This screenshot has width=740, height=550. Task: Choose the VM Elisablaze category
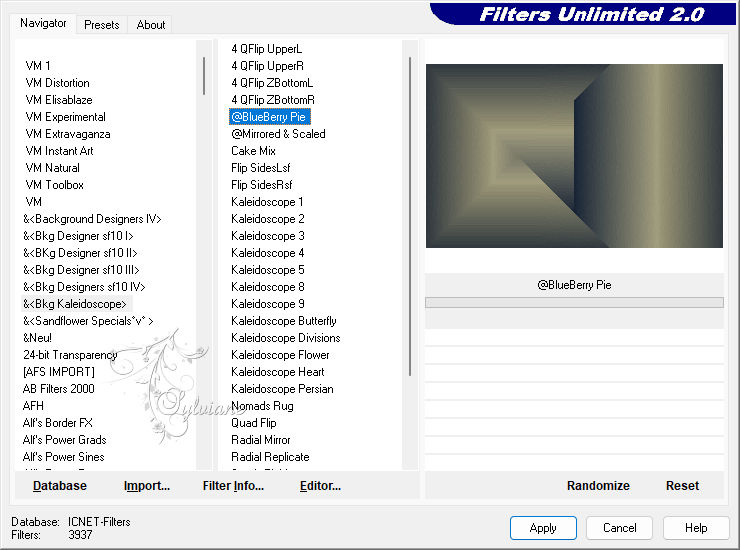[x=59, y=100]
